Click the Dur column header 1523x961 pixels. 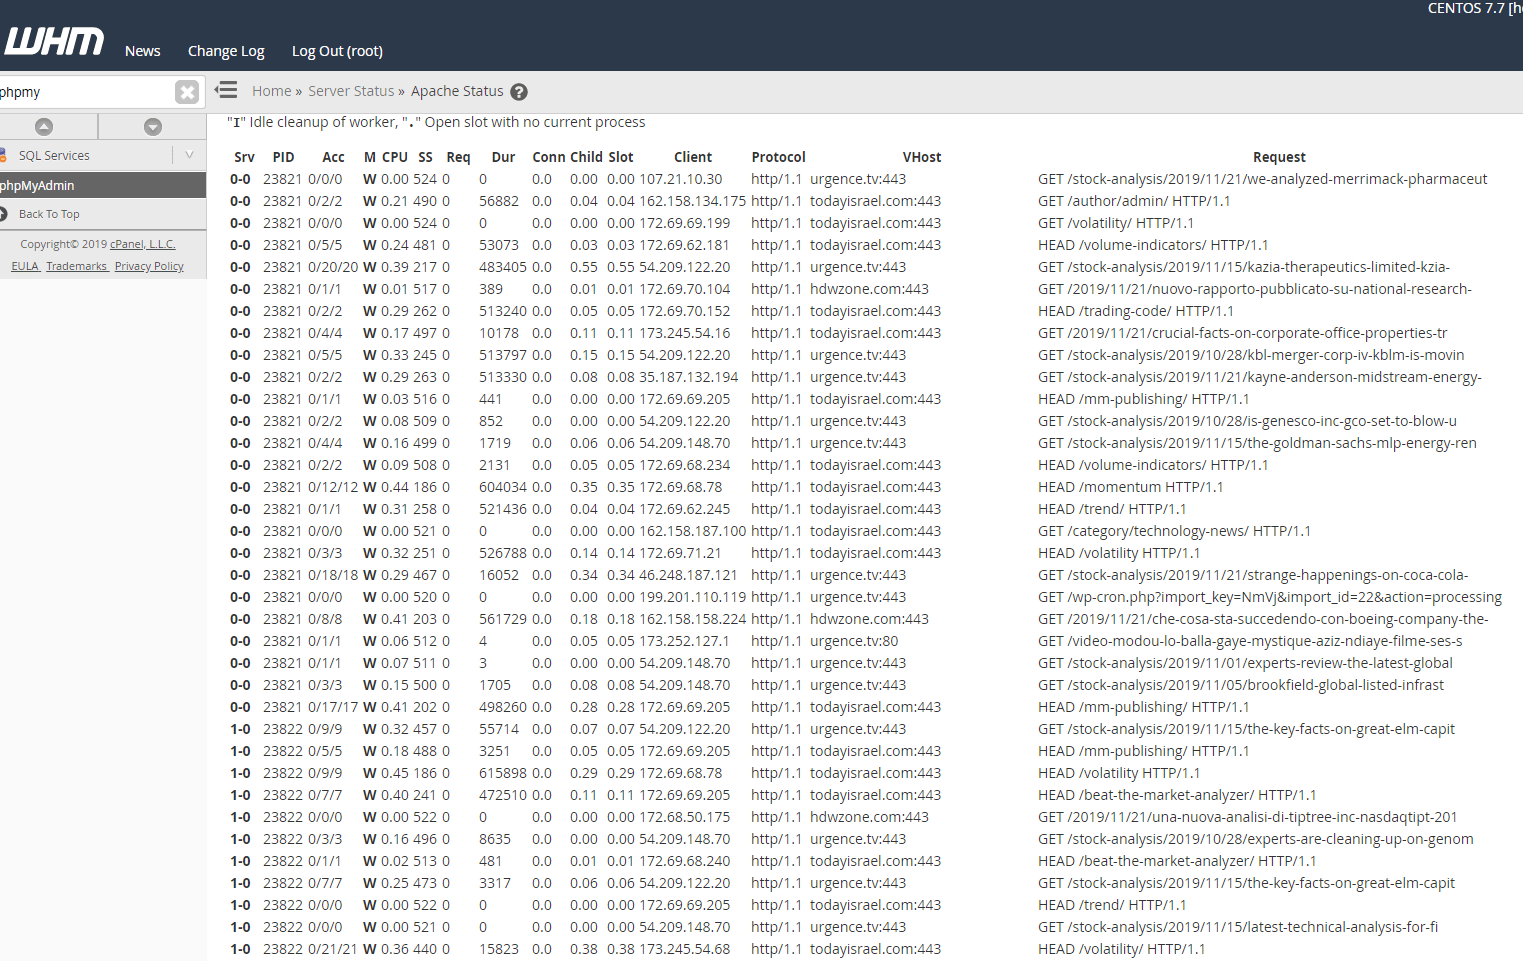pos(503,157)
